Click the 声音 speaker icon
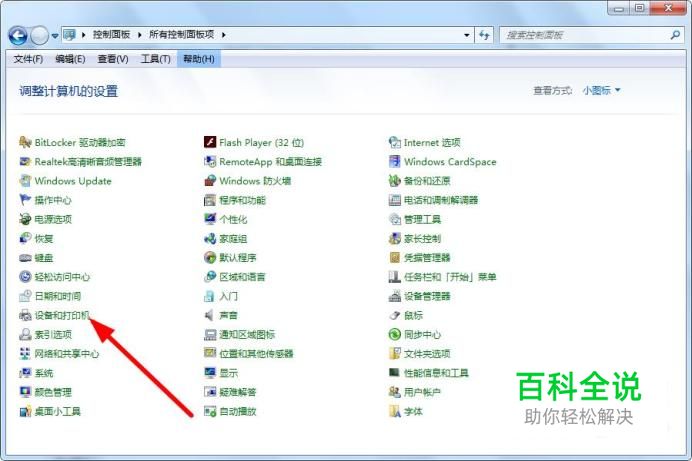 pyautogui.click(x=210, y=315)
